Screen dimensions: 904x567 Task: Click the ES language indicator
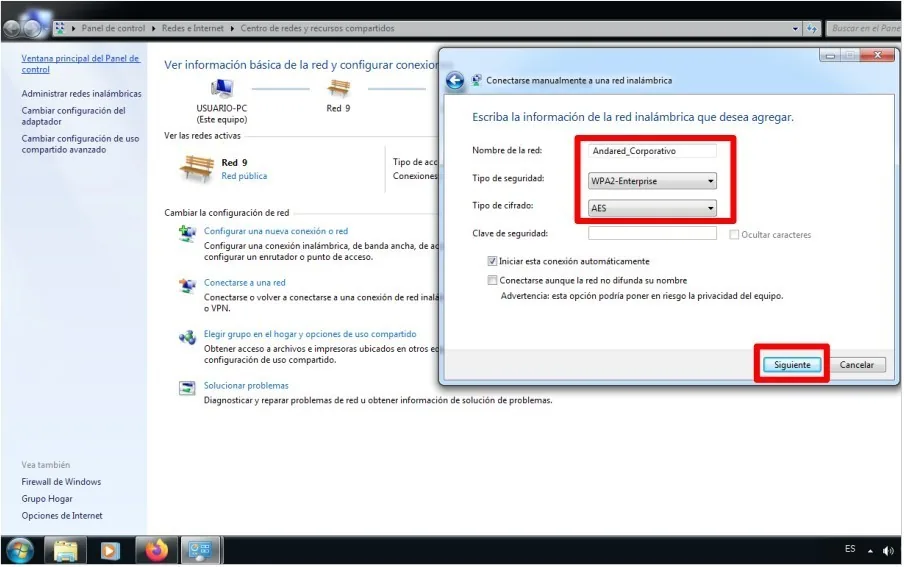850,549
